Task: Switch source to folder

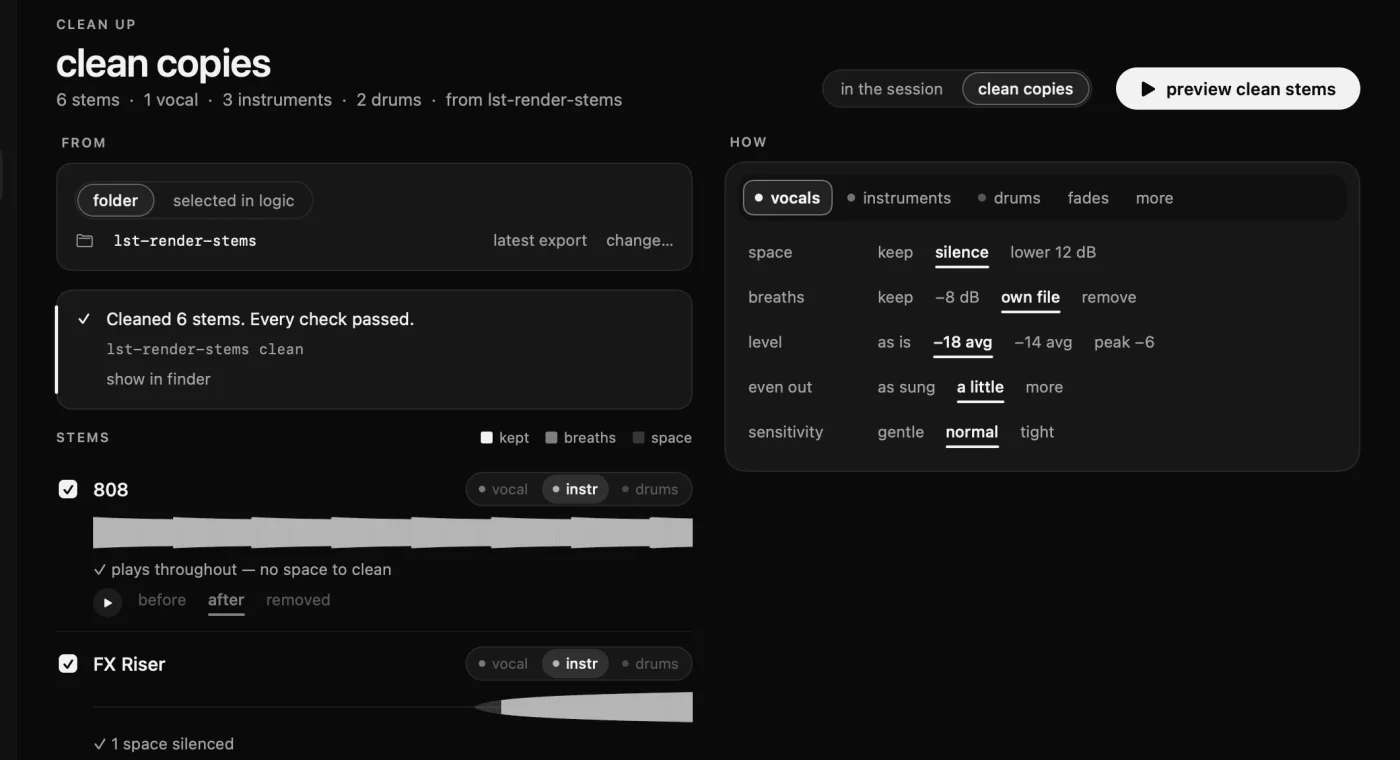Action: [115, 200]
